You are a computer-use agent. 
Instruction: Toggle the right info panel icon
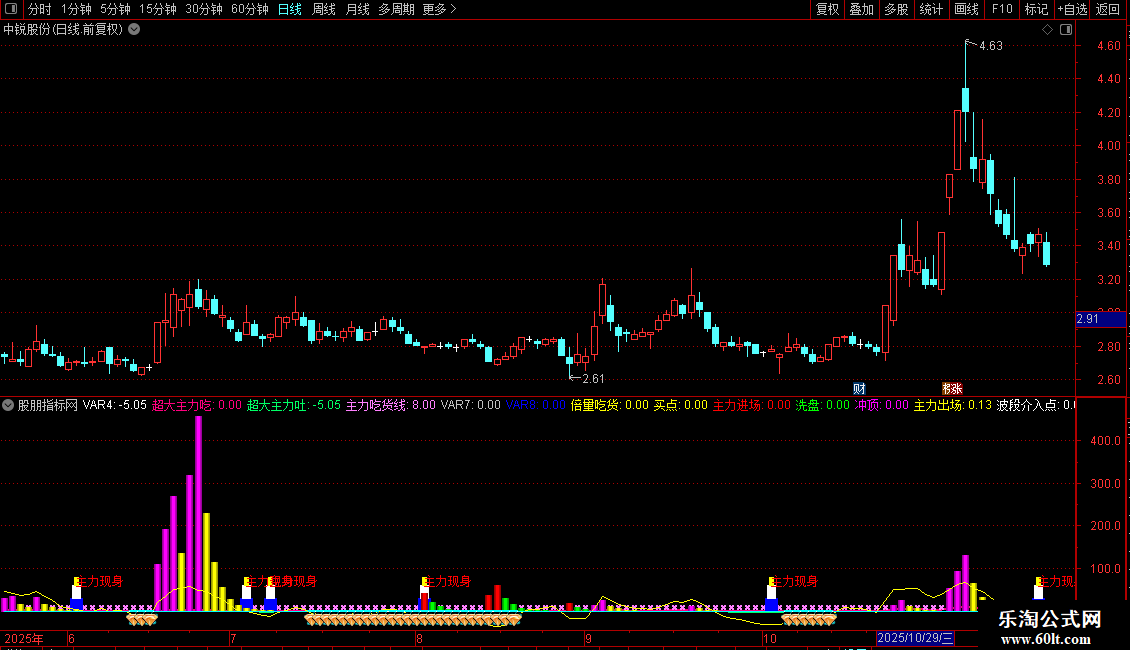[x=1066, y=30]
